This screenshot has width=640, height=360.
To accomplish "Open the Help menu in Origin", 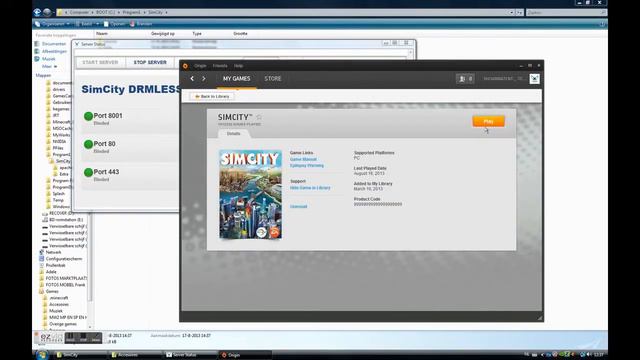I will [x=238, y=66].
